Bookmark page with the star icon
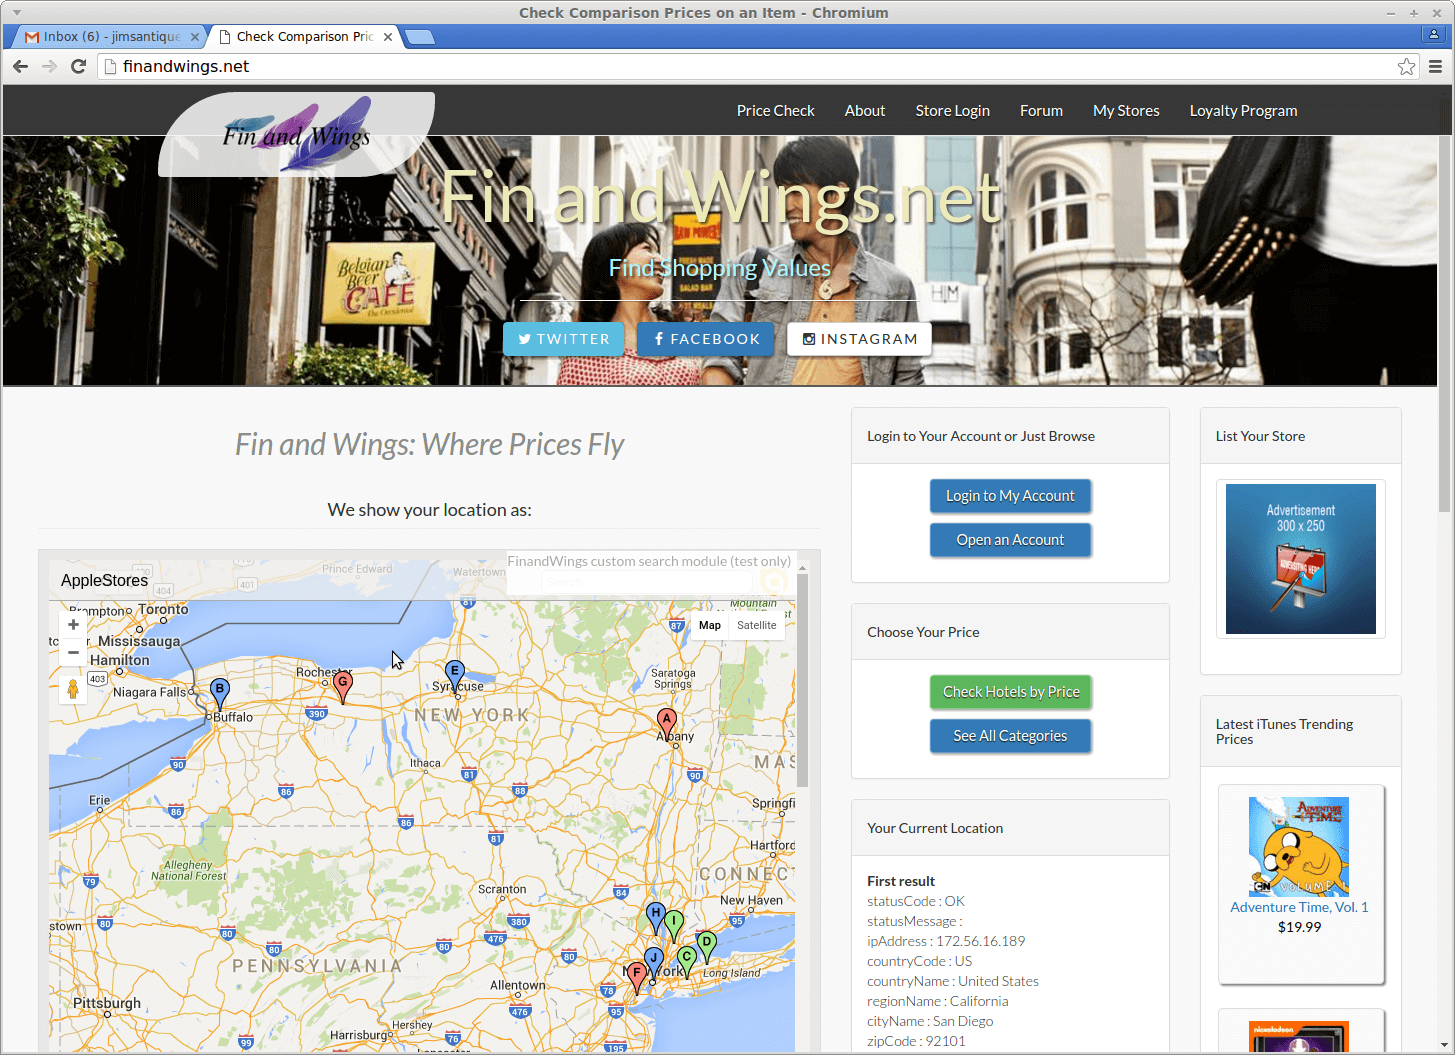Screen dimensions: 1455x1055 tap(1406, 66)
